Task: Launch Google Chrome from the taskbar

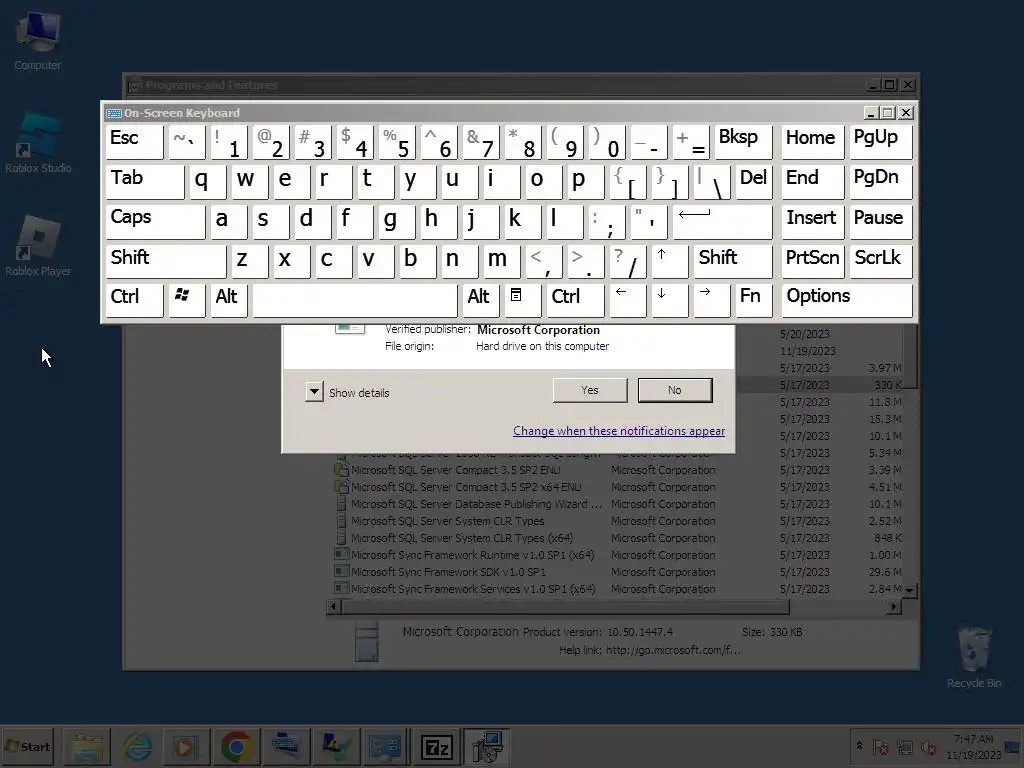Action: click(236, 746)
